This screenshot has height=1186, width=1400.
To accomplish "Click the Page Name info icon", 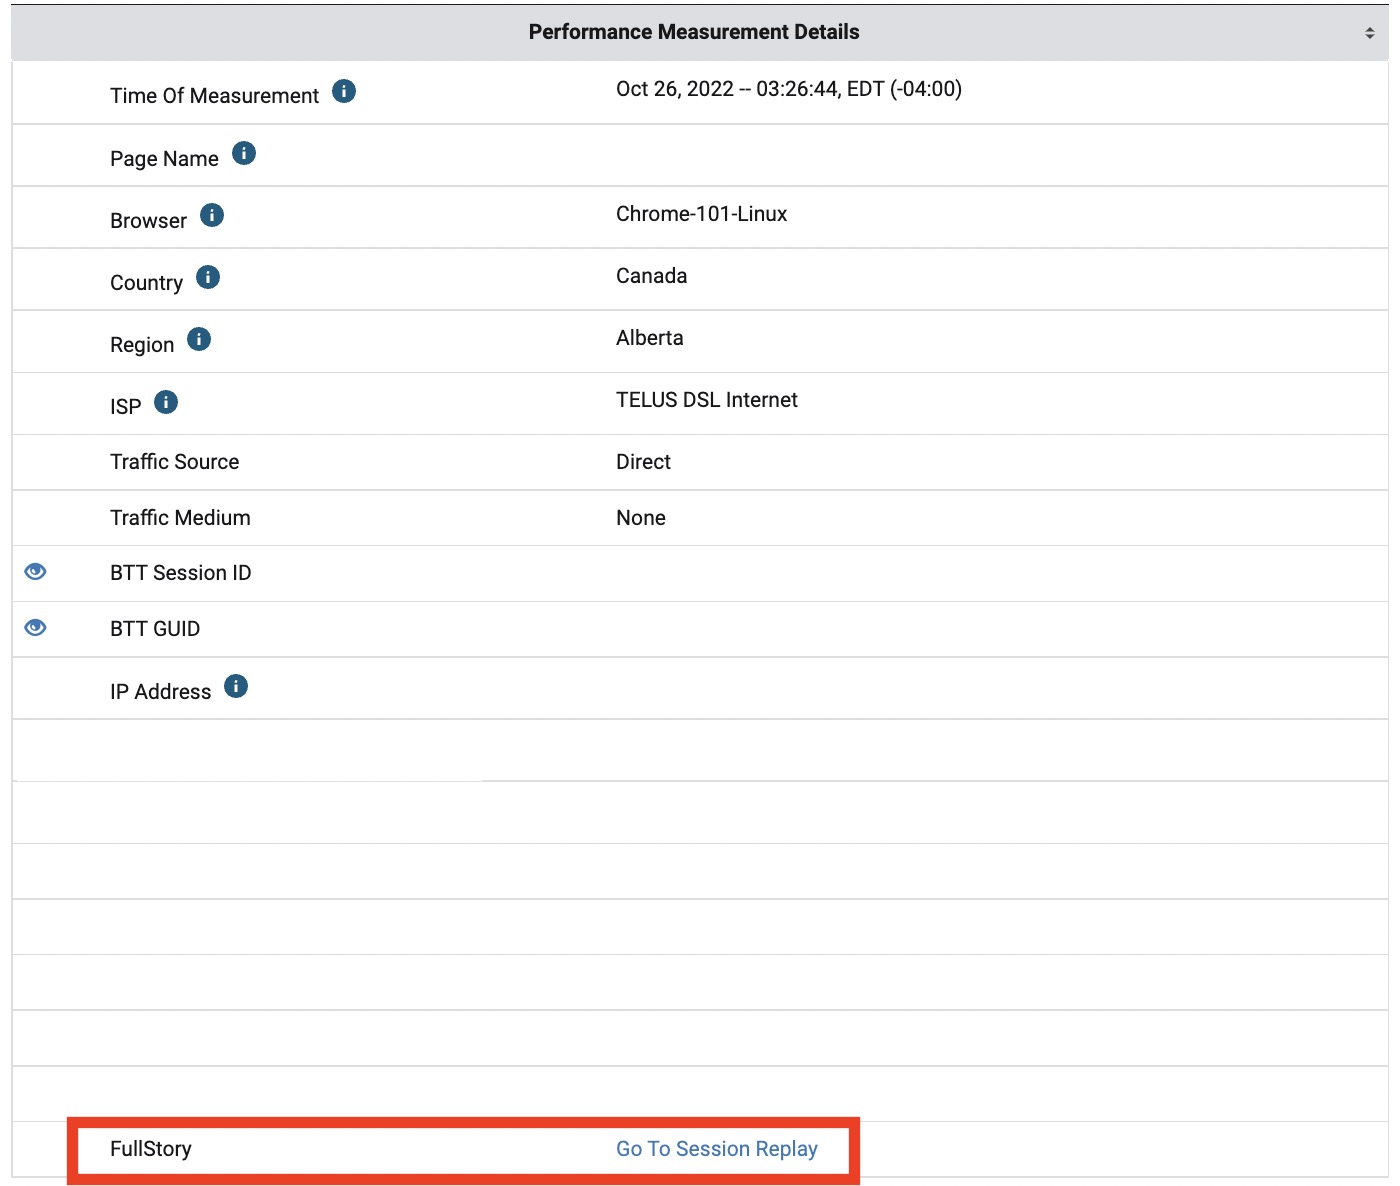I will click(x=243, y=153).
